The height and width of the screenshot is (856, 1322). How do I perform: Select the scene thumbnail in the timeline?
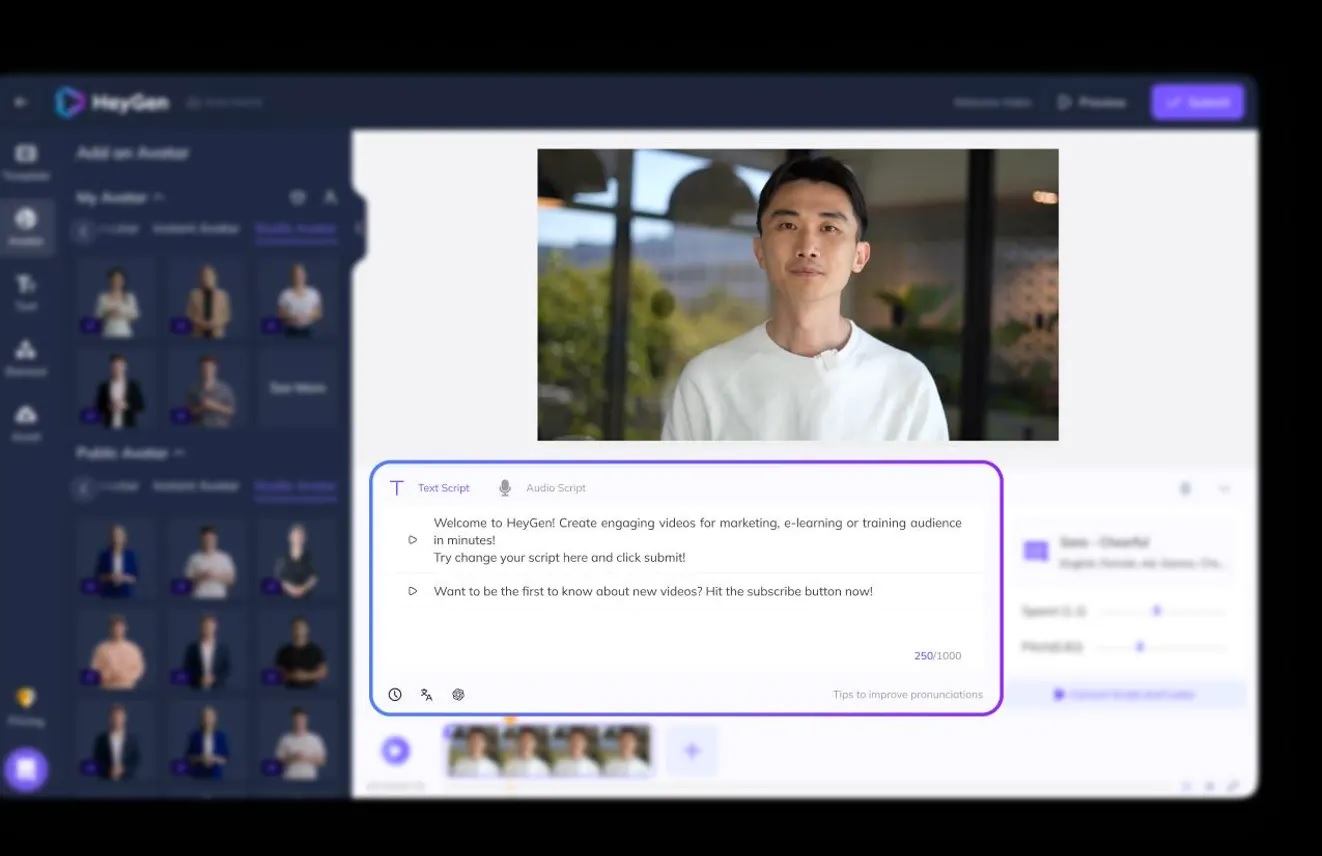tap(549, 751)
